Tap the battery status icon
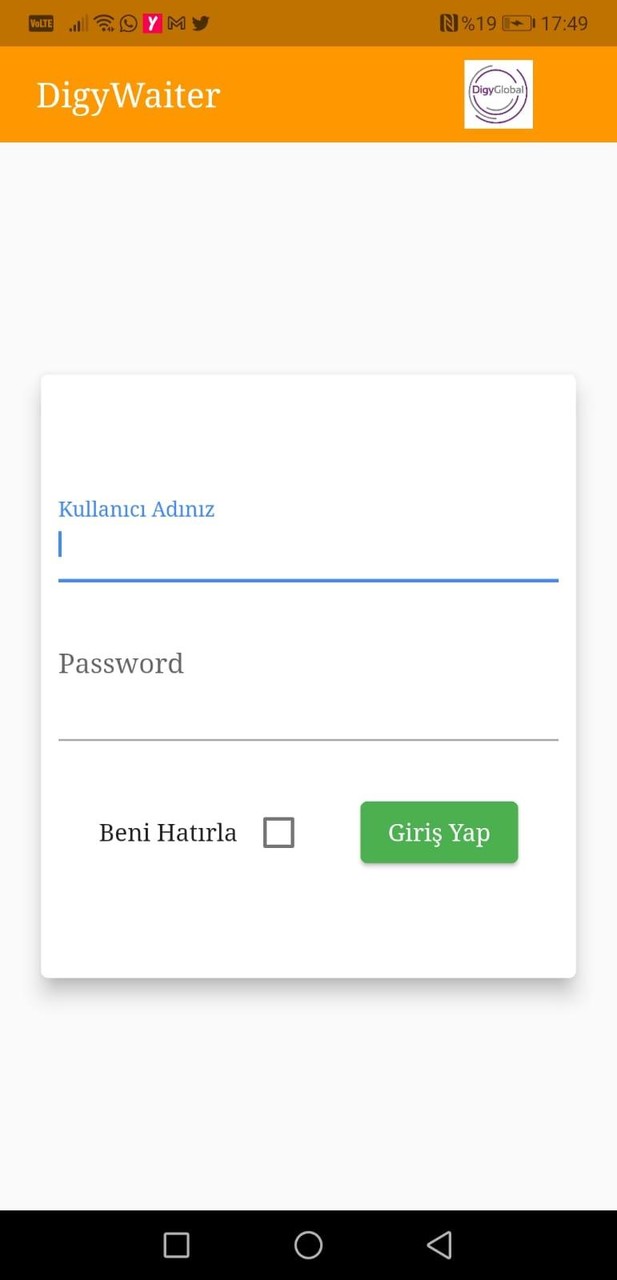 [x=517, y=23]
